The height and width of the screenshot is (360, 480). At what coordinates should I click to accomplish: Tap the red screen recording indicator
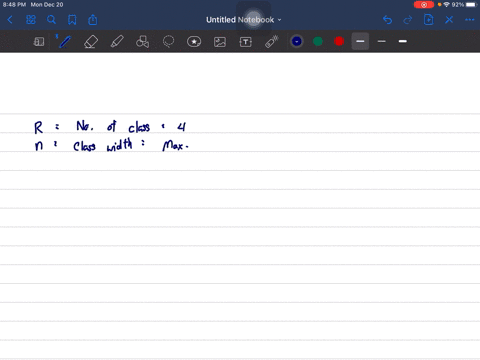pos(424,5)
